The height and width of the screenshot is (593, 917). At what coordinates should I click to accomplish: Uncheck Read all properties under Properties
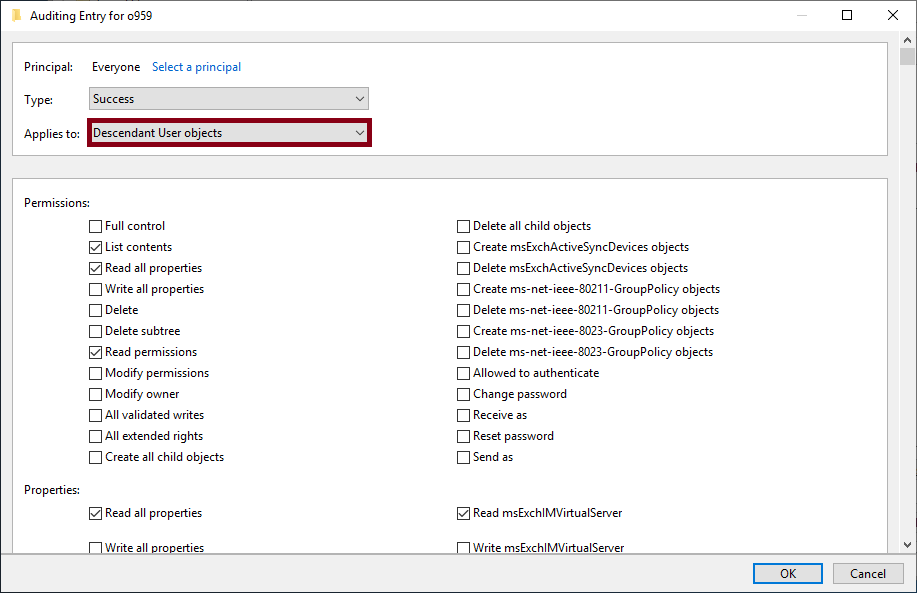pyautogui.click(x=95, y=513)
